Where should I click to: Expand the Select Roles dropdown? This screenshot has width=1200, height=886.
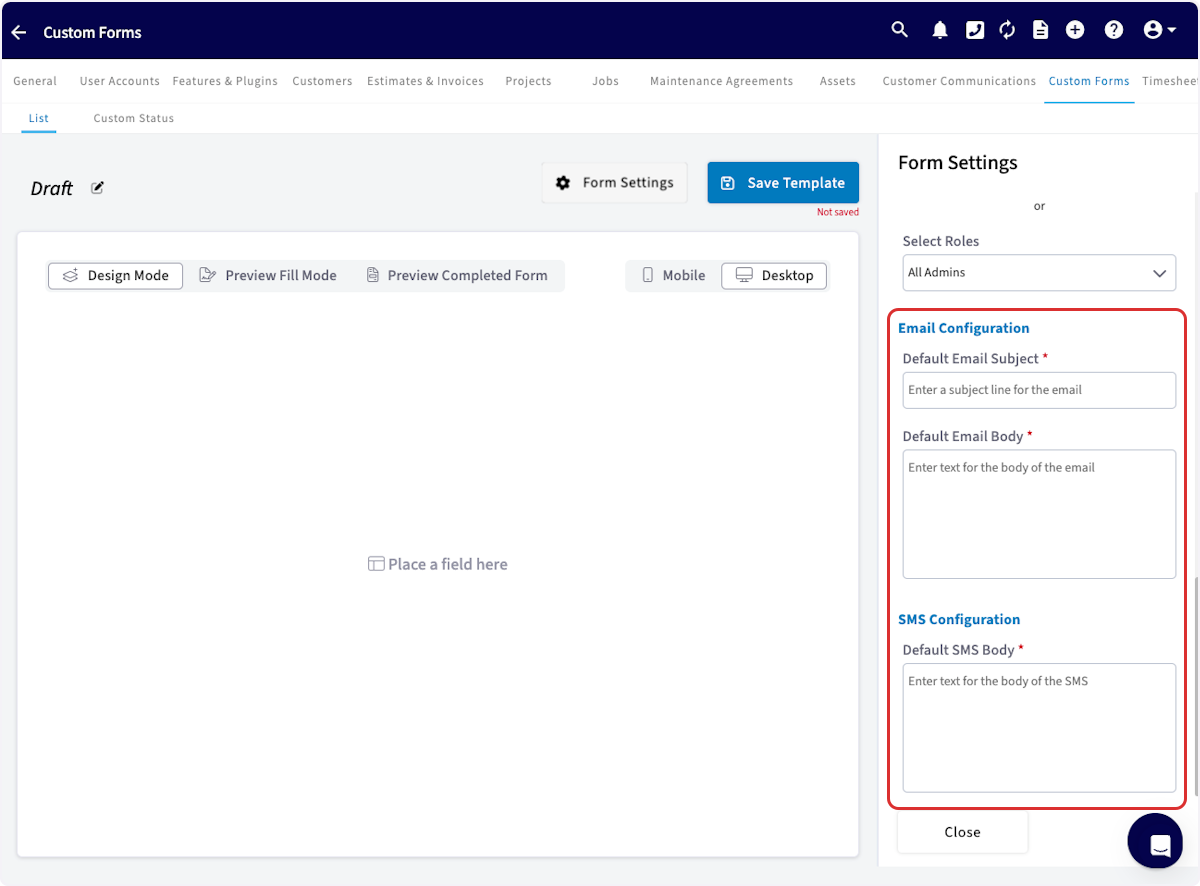(1039, 273)
